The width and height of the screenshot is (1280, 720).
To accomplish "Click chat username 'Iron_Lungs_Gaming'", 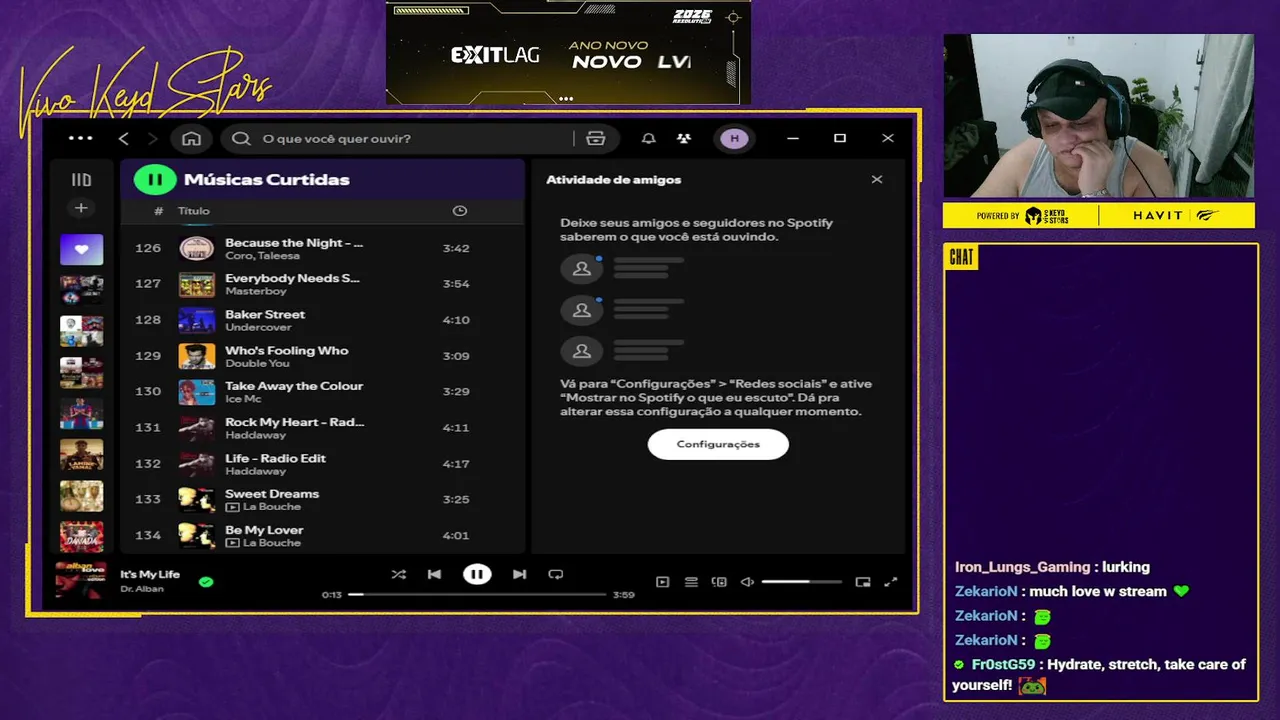I will (1022, 567).
